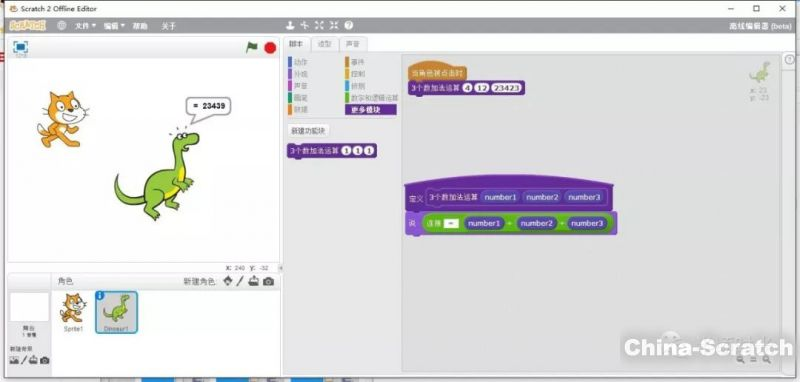Upload backdrop from file
The width and height of the screenshot is (800, 382).
(x=33, y=360)
